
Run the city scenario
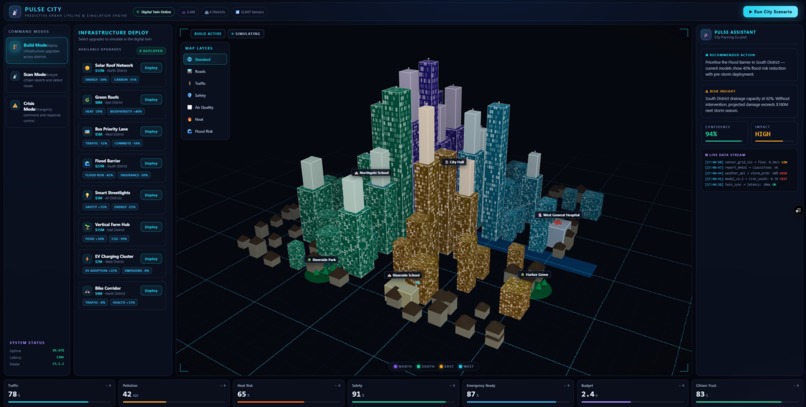click(770, 11)
